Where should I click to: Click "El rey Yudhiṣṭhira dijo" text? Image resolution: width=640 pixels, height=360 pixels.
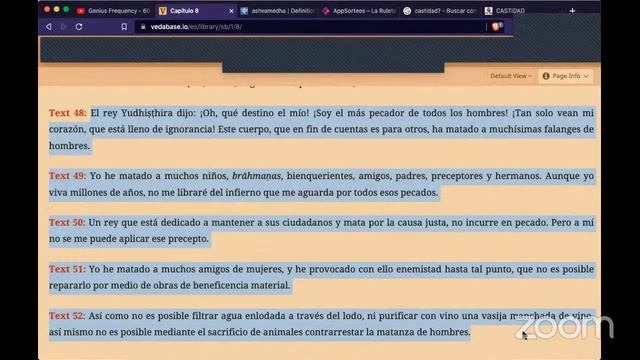coord(143,113)
